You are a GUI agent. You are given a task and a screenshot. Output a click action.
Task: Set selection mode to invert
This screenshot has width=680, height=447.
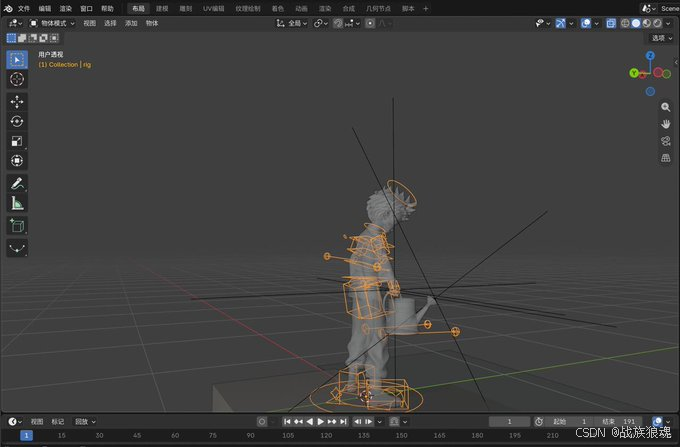point(43,38)
